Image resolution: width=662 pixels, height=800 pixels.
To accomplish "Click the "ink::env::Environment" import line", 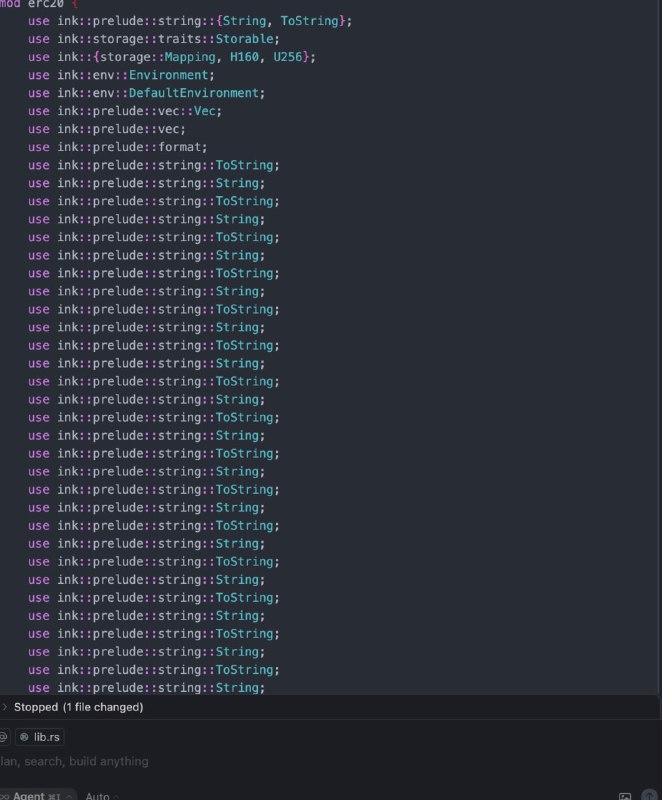I will (121, 75).
